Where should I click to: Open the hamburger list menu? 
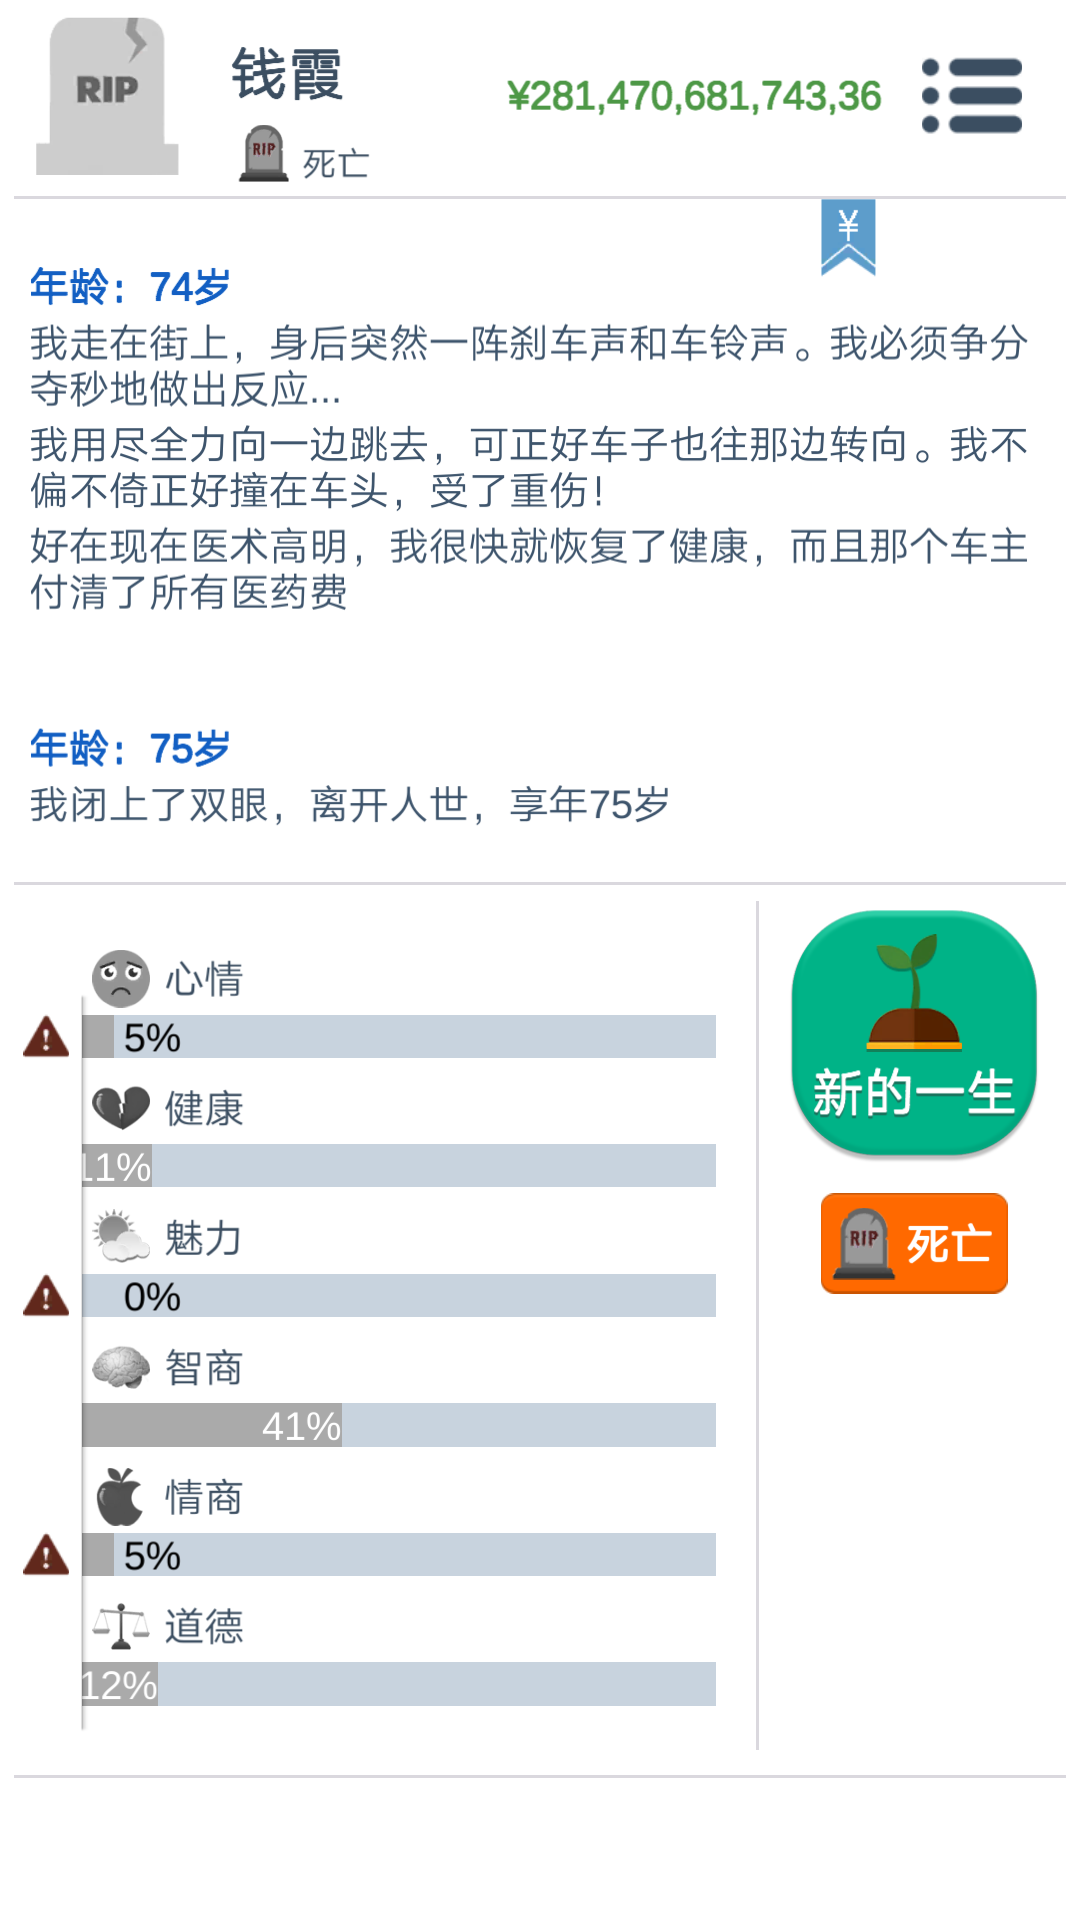point(972,96)
